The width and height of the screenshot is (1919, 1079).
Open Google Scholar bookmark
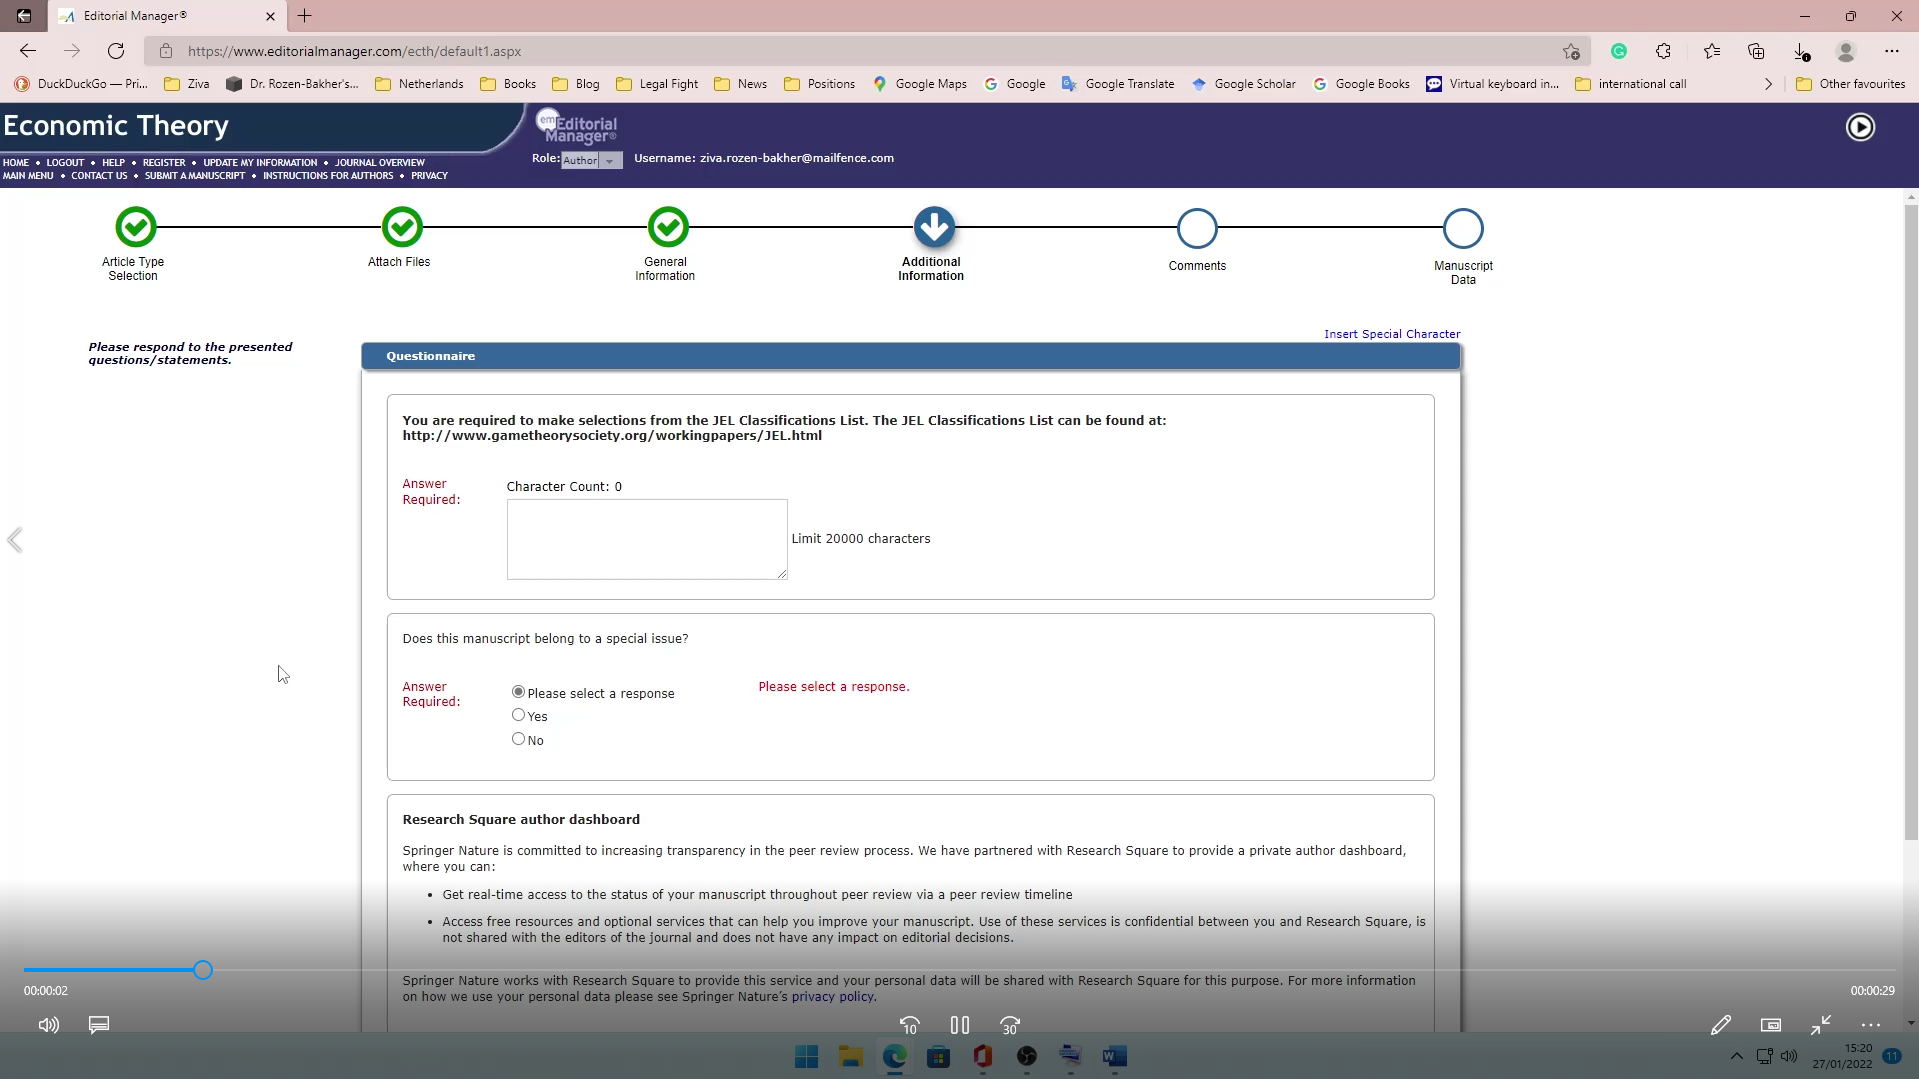(x=1243, y=84)
